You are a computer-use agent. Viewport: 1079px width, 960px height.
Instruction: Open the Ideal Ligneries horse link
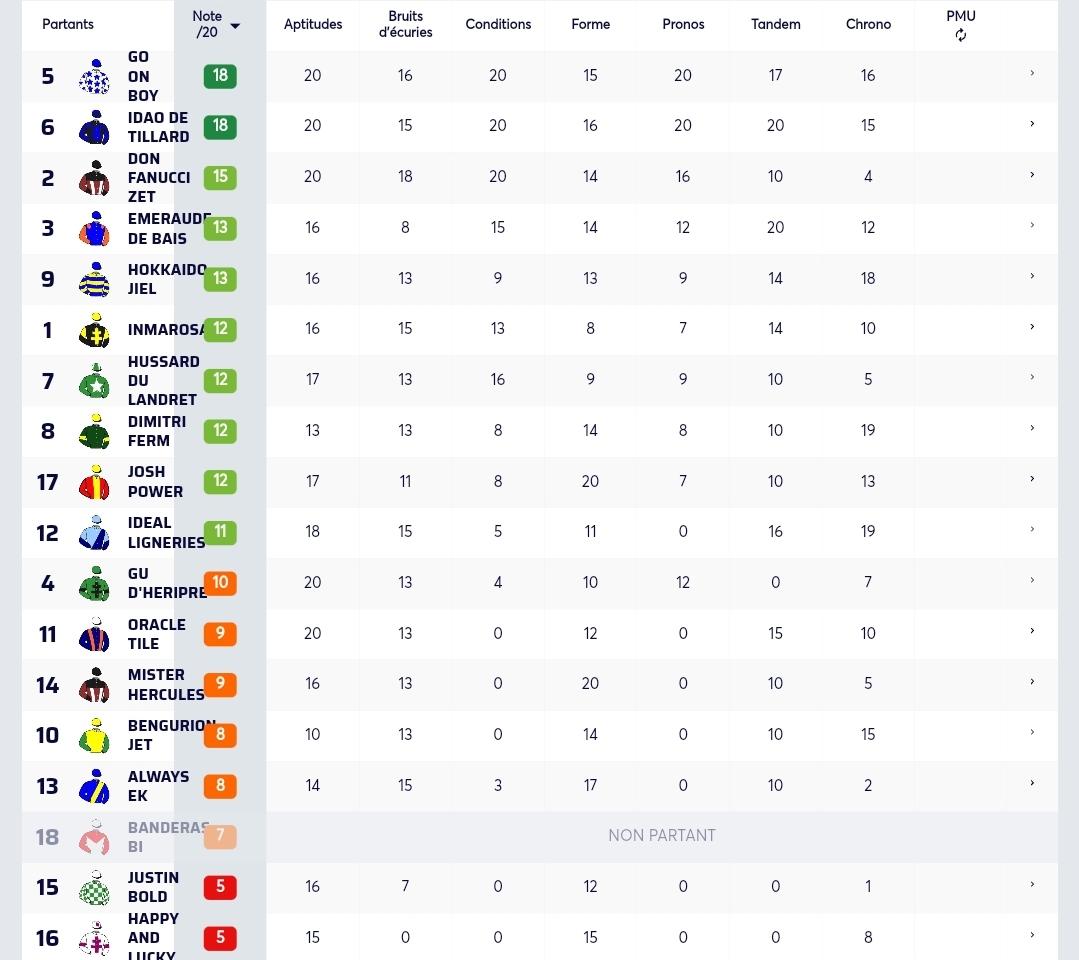167,533
